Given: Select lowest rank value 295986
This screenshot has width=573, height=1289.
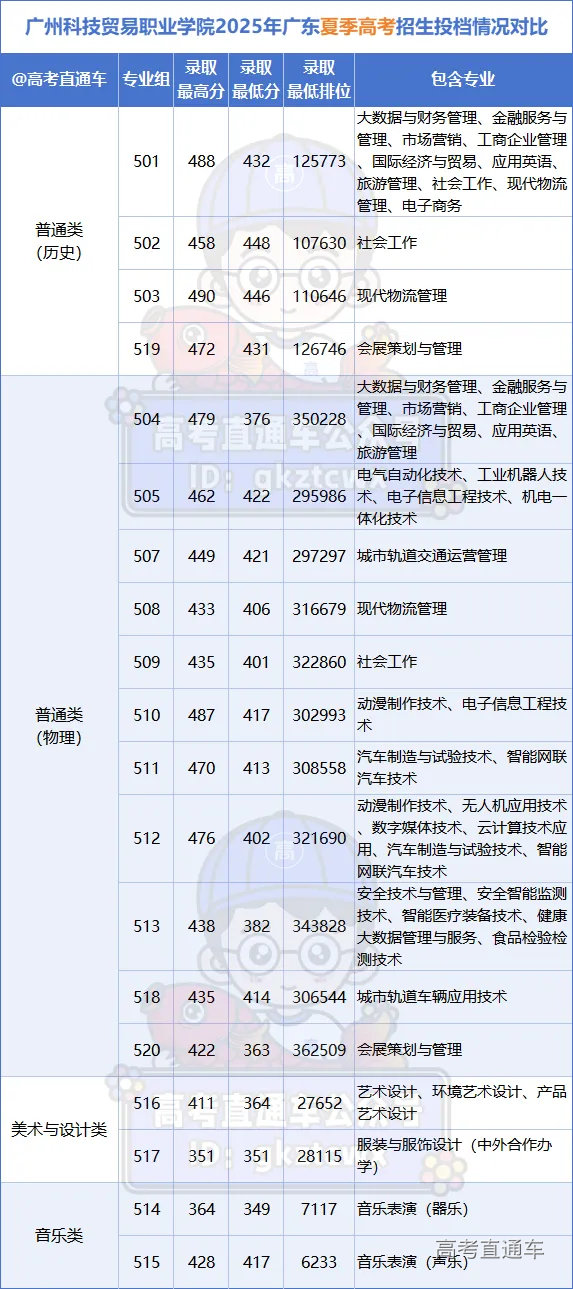Looking at the screenshot, I should [x=319, y=496].
